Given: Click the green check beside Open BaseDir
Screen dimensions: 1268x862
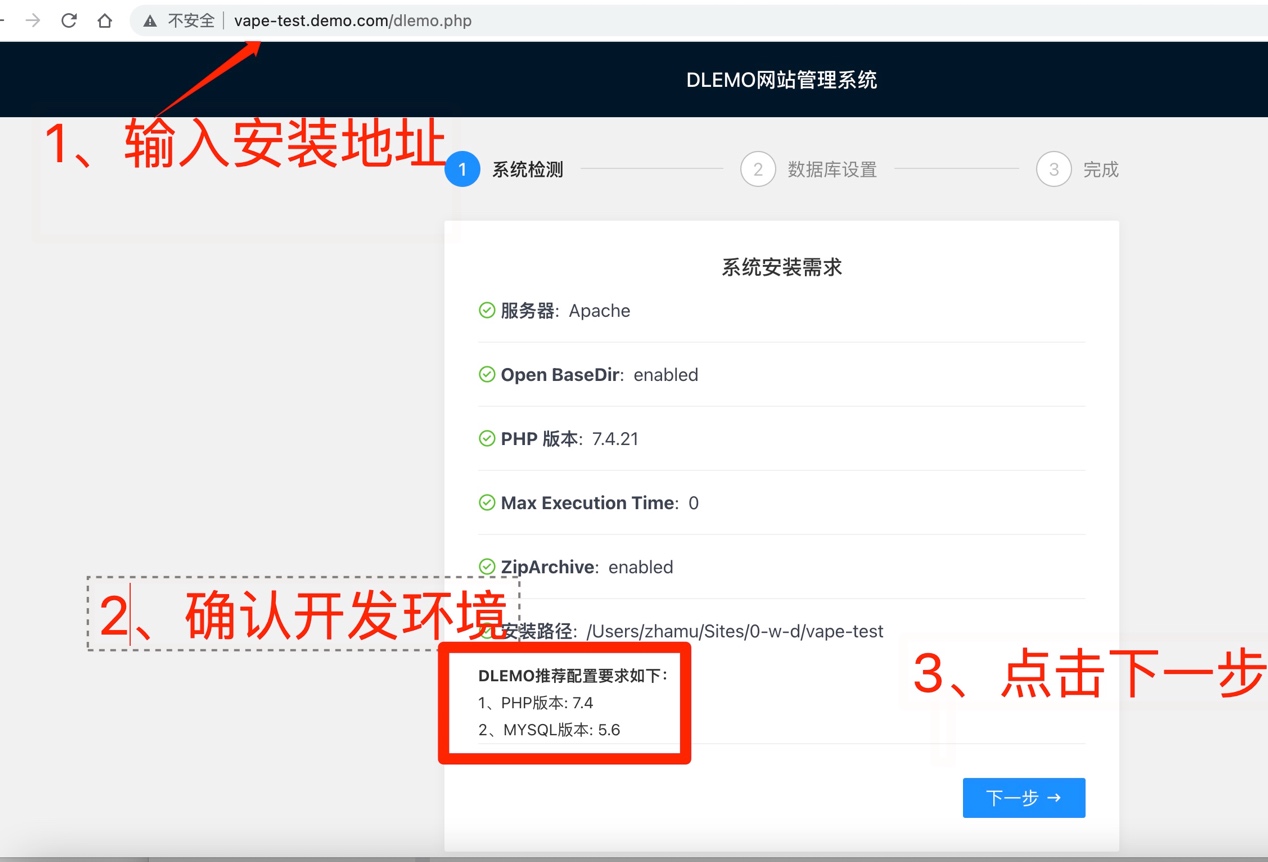Looking at the screenshot, I should coord(487,375).
